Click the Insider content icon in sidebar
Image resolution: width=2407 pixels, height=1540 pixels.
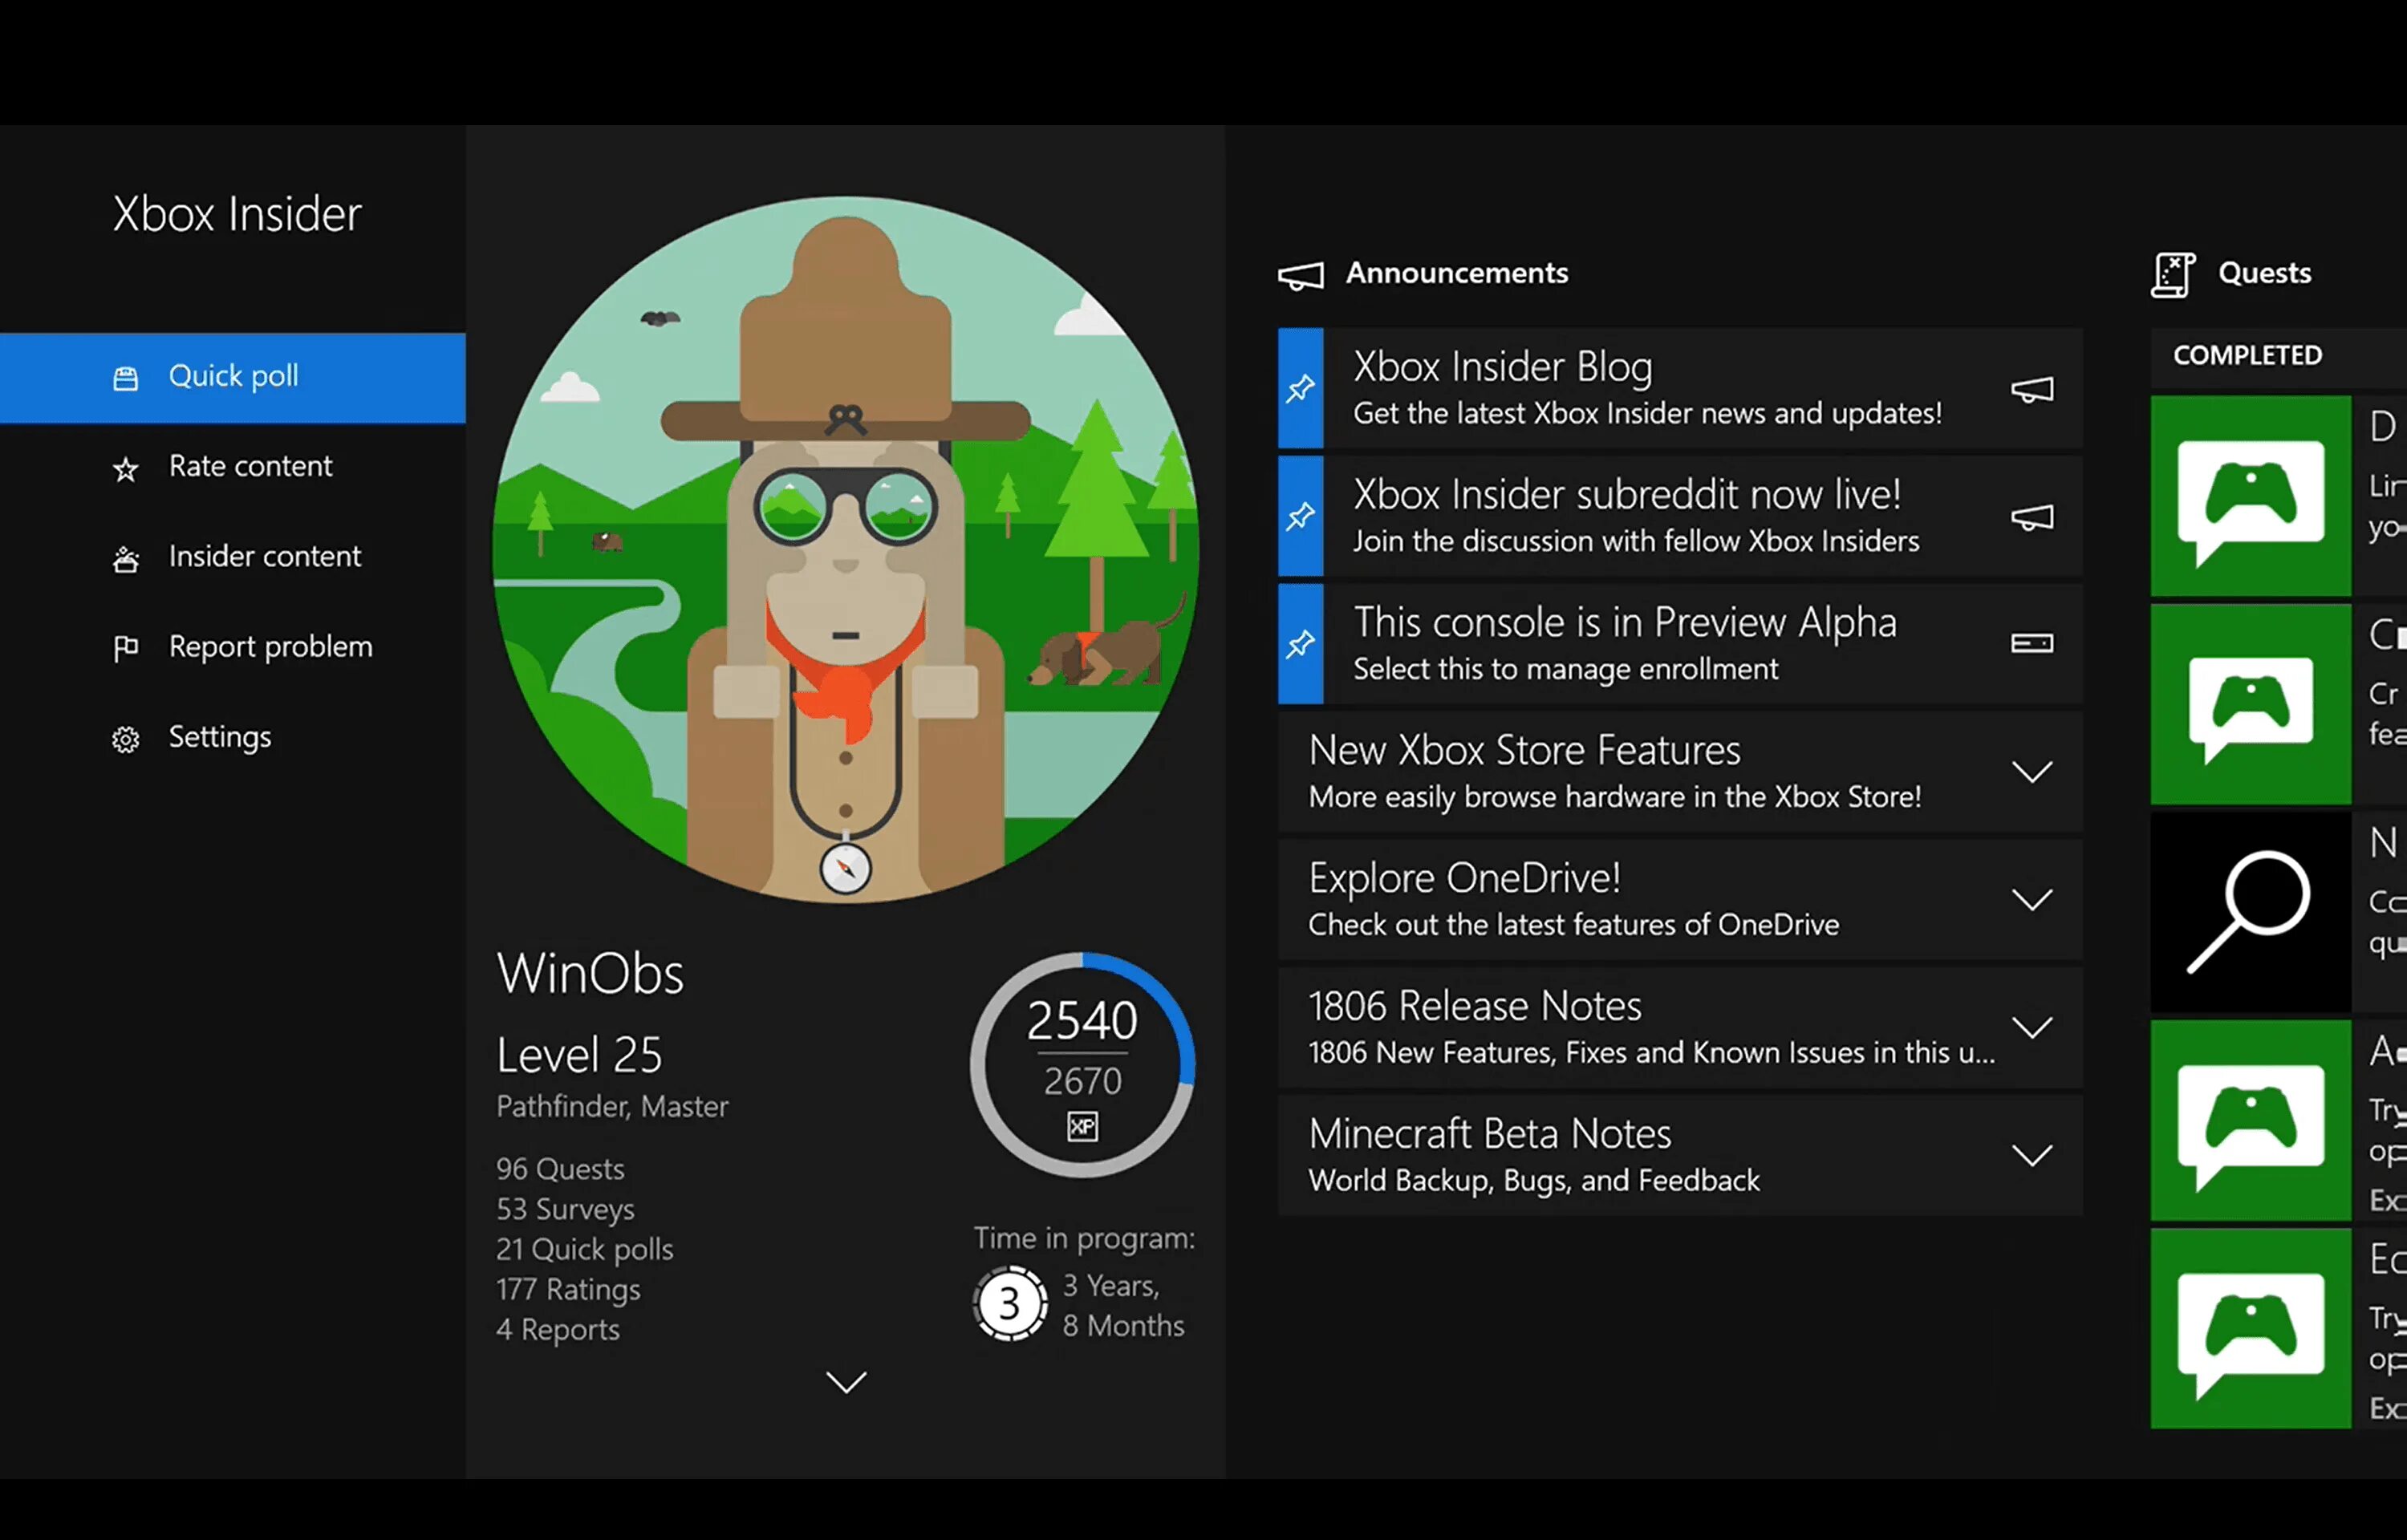tap(125, 559)
